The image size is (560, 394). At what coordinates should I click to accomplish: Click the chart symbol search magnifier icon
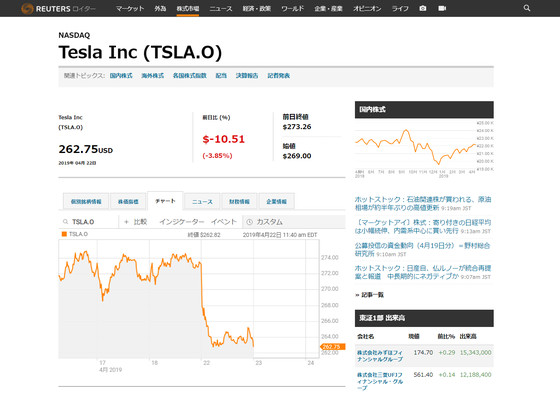tap(65, 222)
